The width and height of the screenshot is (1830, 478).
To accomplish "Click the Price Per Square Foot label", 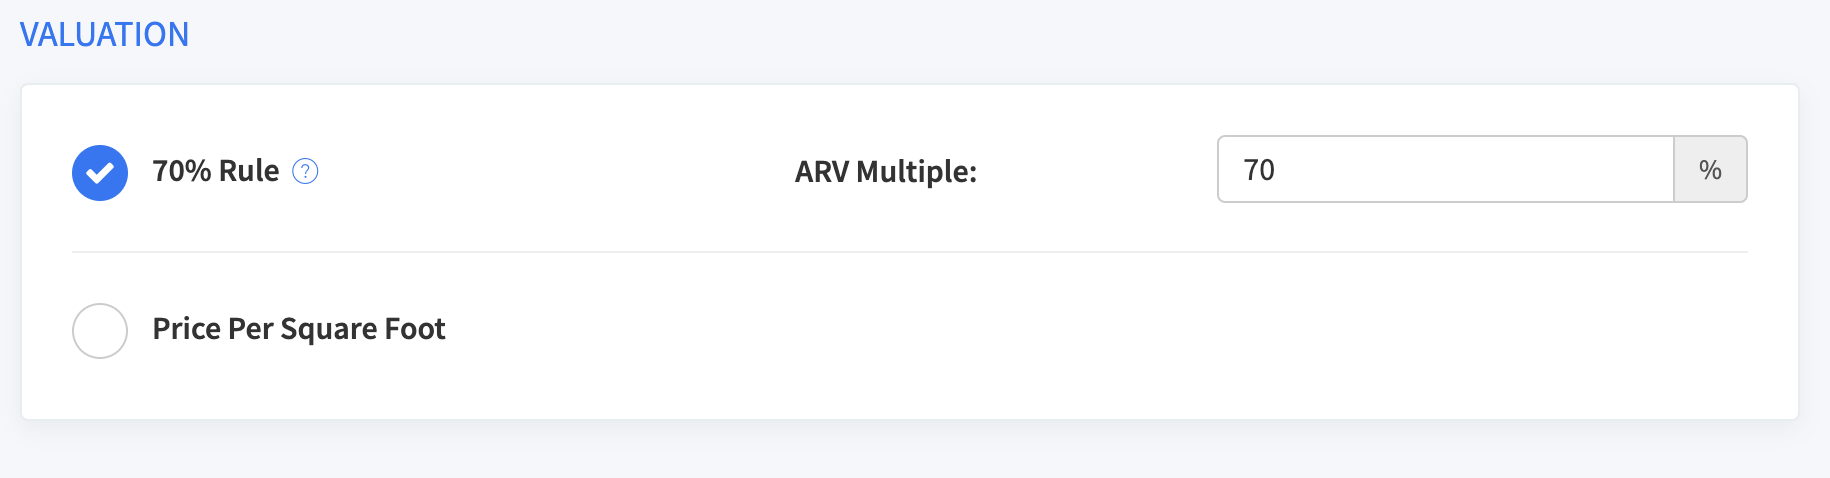I will coord(299,329).
